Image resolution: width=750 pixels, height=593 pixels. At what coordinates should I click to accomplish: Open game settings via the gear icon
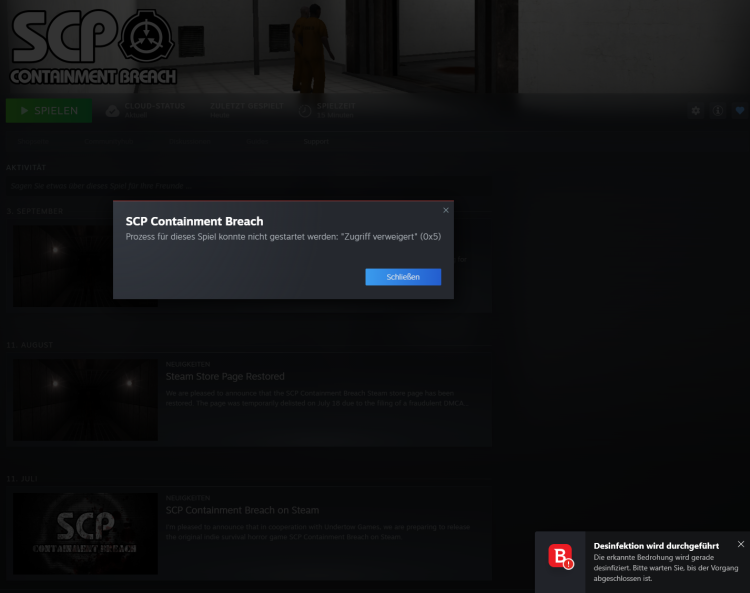coord(695,111)
